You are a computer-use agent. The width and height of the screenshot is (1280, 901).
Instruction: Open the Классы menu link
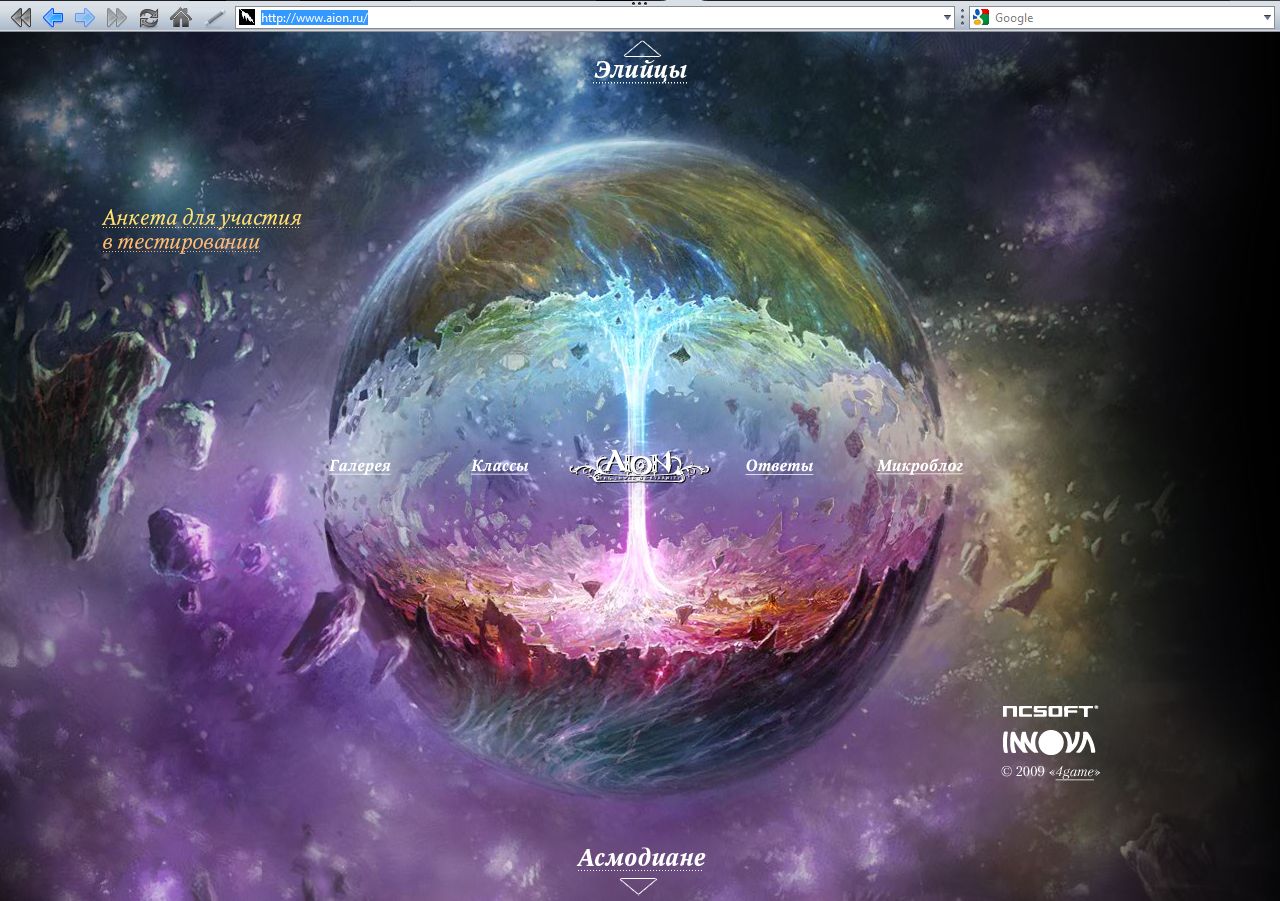coord(499,466)
